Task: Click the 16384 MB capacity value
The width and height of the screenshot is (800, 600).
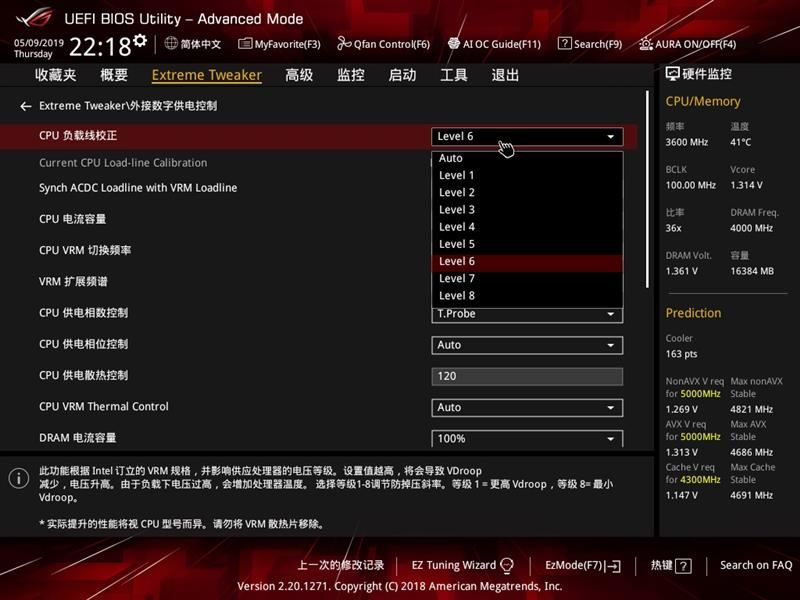Action: 752,271
